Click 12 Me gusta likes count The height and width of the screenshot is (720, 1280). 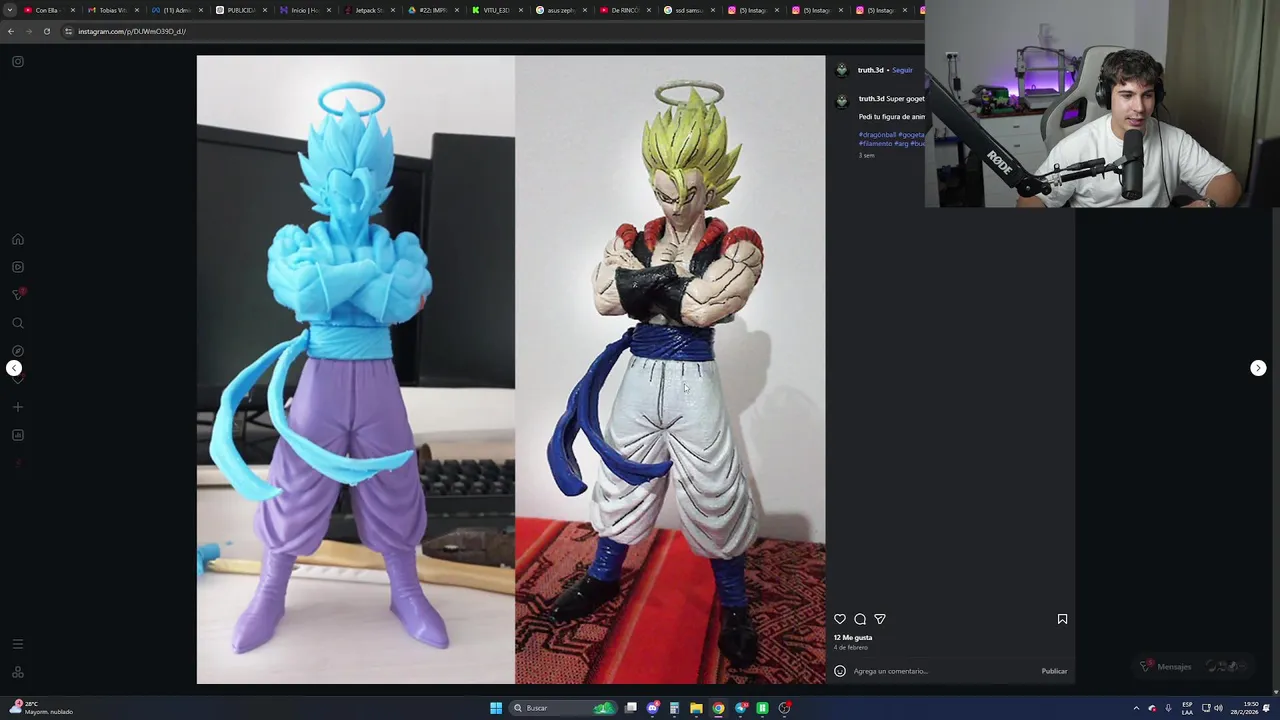click(853, 637)
